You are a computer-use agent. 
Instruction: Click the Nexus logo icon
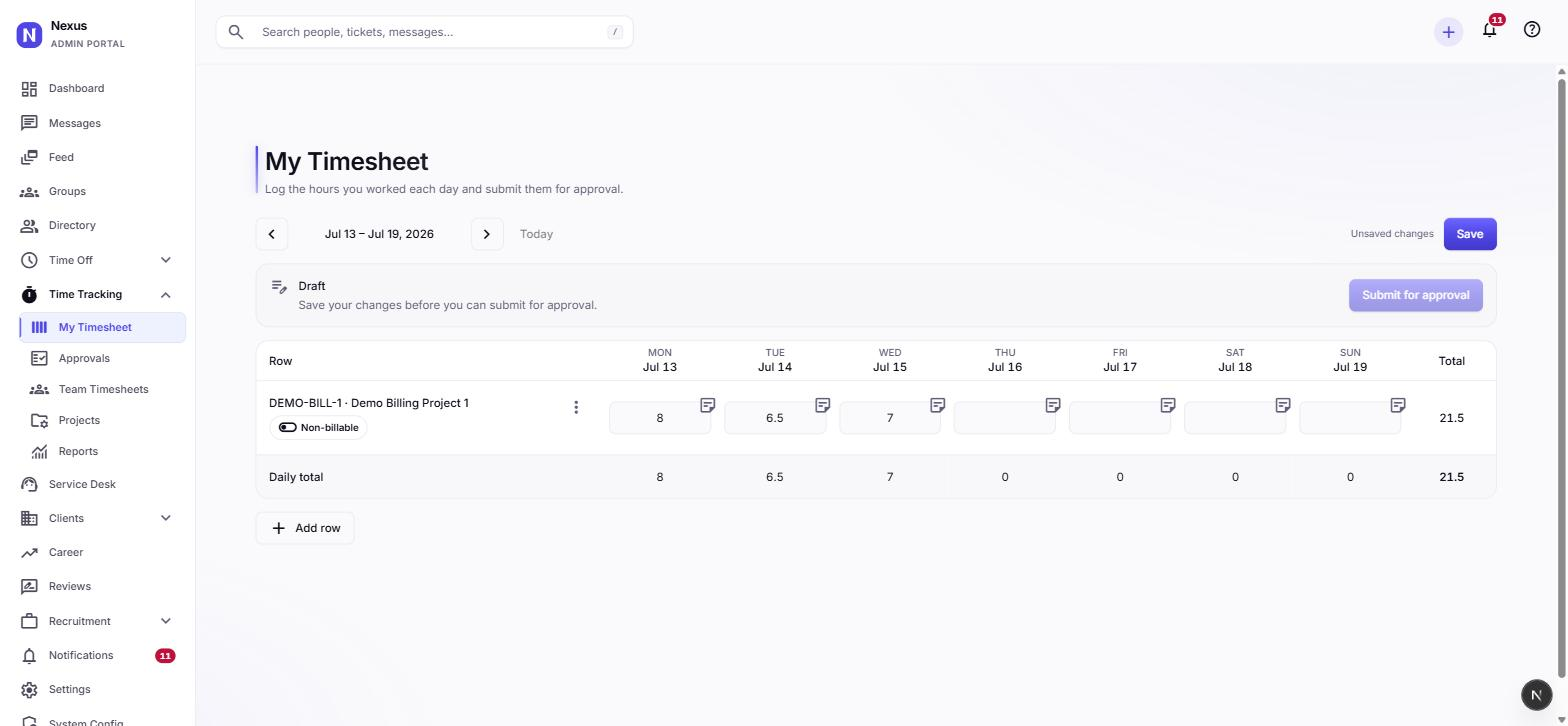pyautogui.click(x=29, y=35)
